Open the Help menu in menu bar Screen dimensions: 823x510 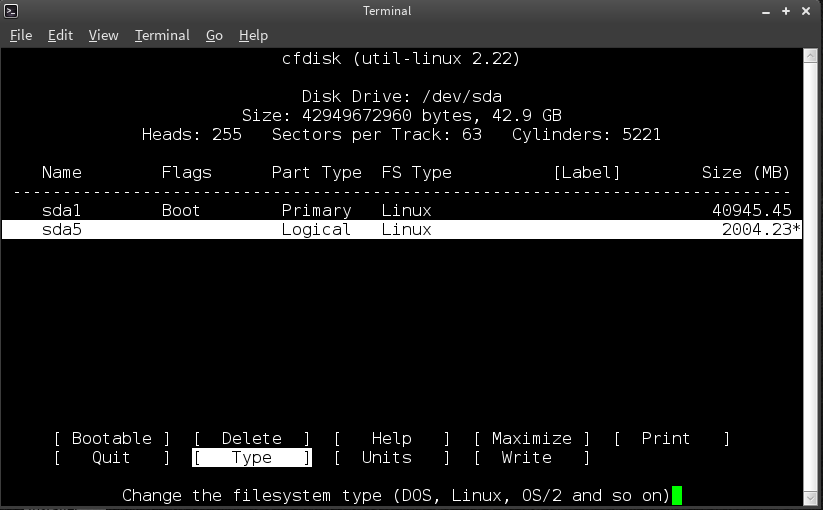[254, 35]
